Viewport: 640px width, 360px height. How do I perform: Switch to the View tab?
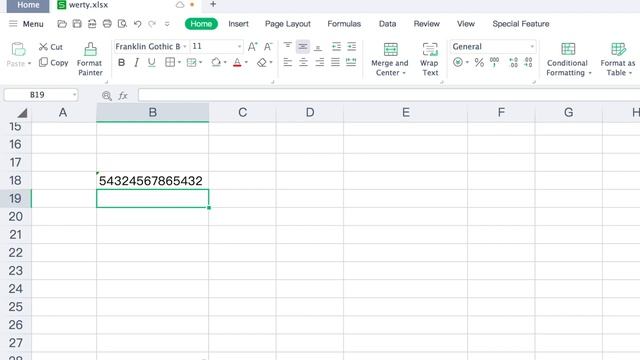click(466, 24)
